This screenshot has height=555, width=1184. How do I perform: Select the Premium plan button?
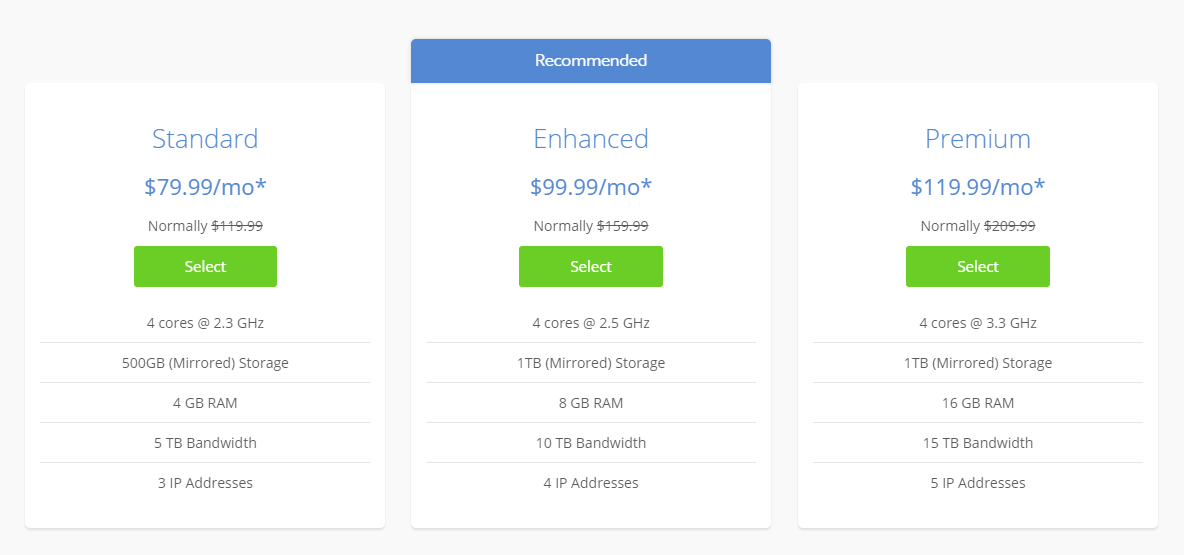[x=977, y=267]
